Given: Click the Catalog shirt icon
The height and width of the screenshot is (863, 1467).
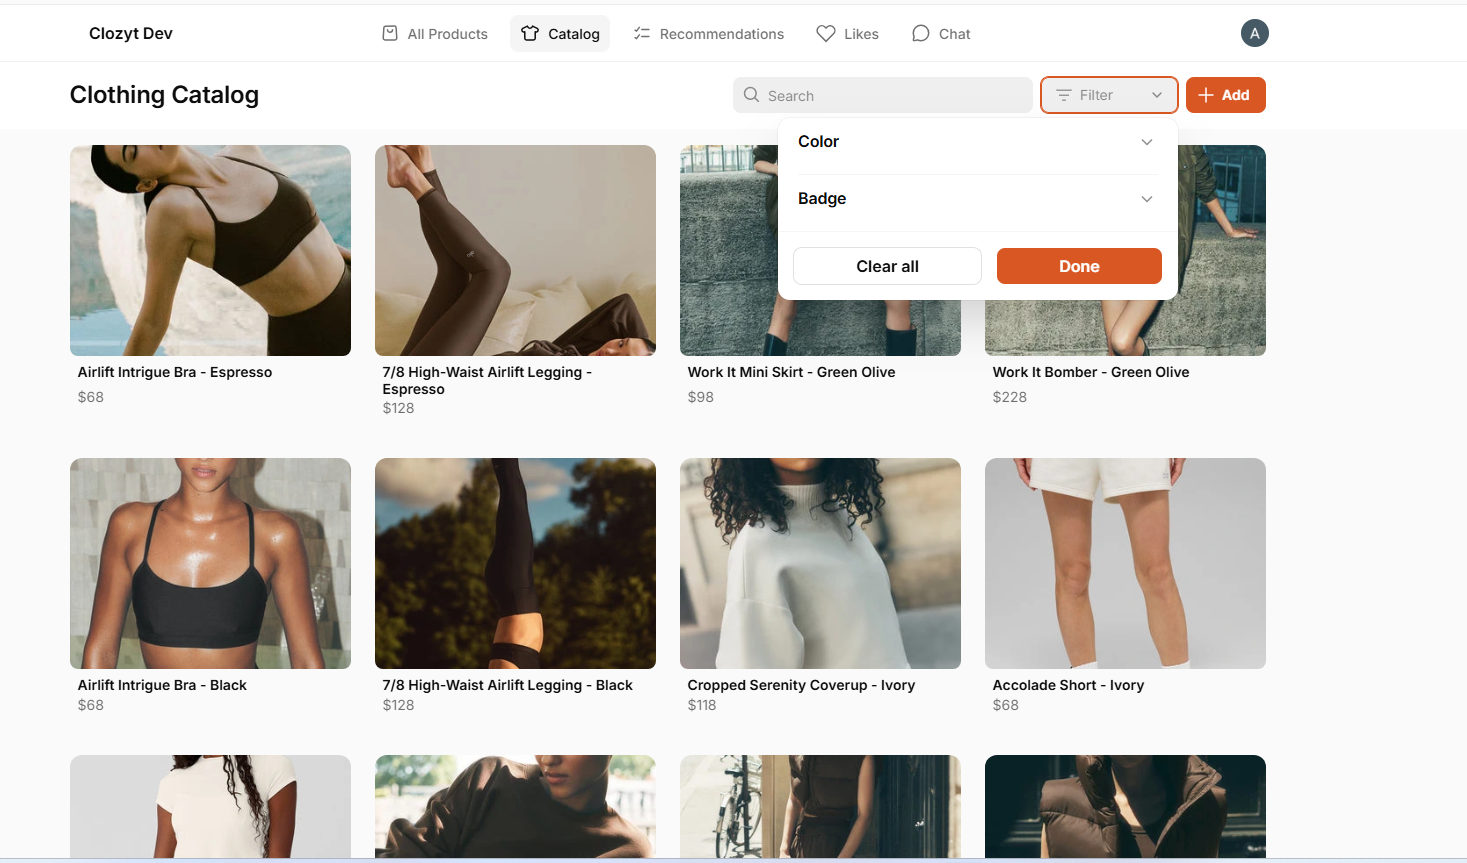Looking at the screenshot, I should [530, 33].
